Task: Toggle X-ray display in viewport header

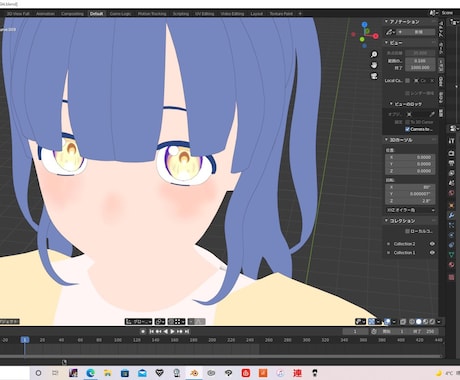Action: 403,322
